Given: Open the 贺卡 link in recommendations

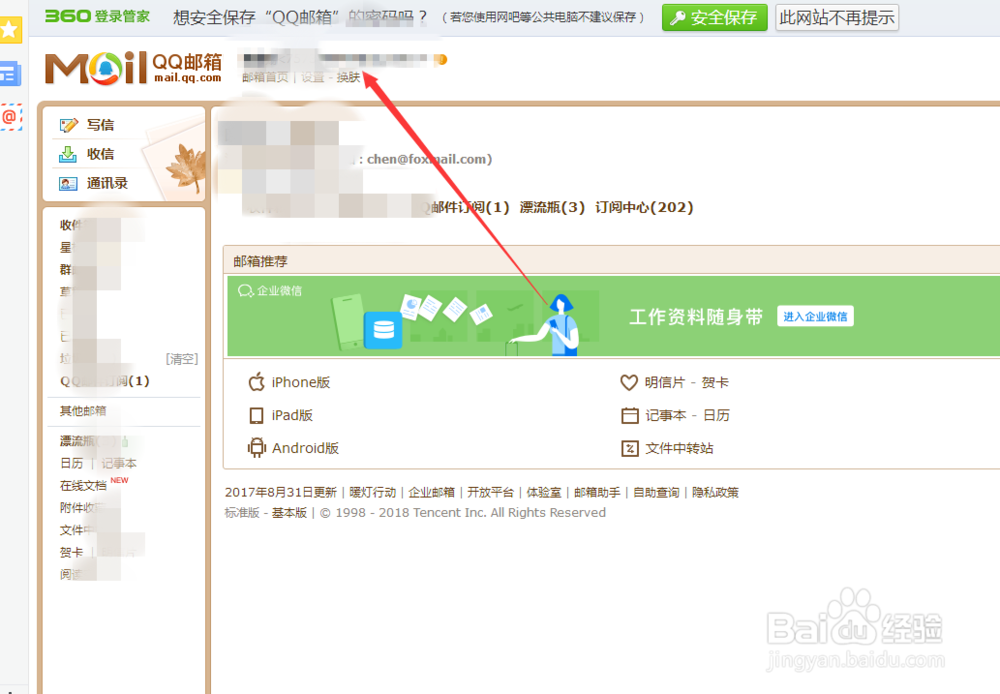Looking at the screenshot, I should click(x=715, y=383).
